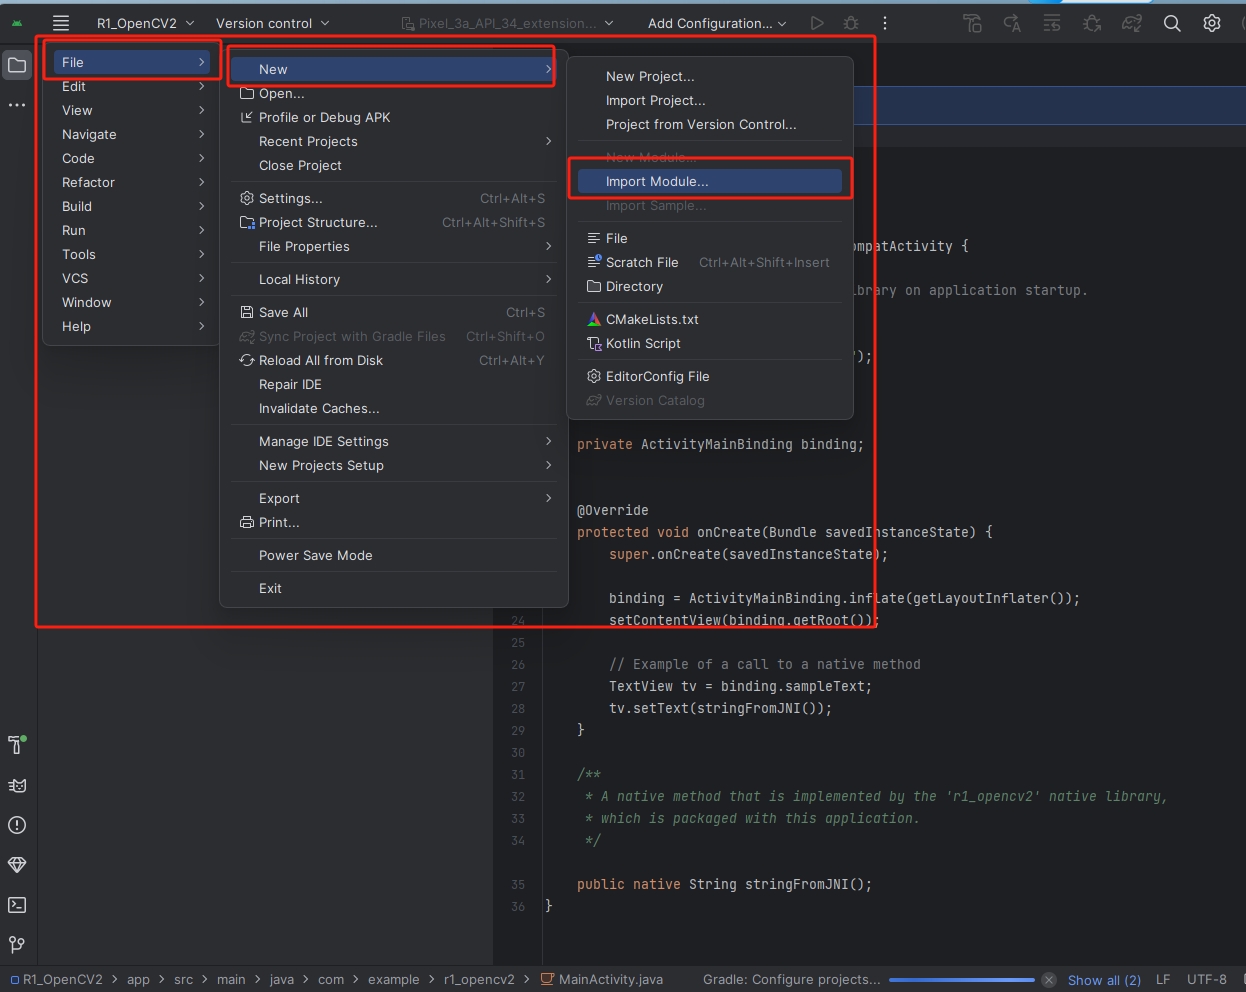1246x992 pixels.
Task: Choose Repair IDE
Action: pos(394,384)
